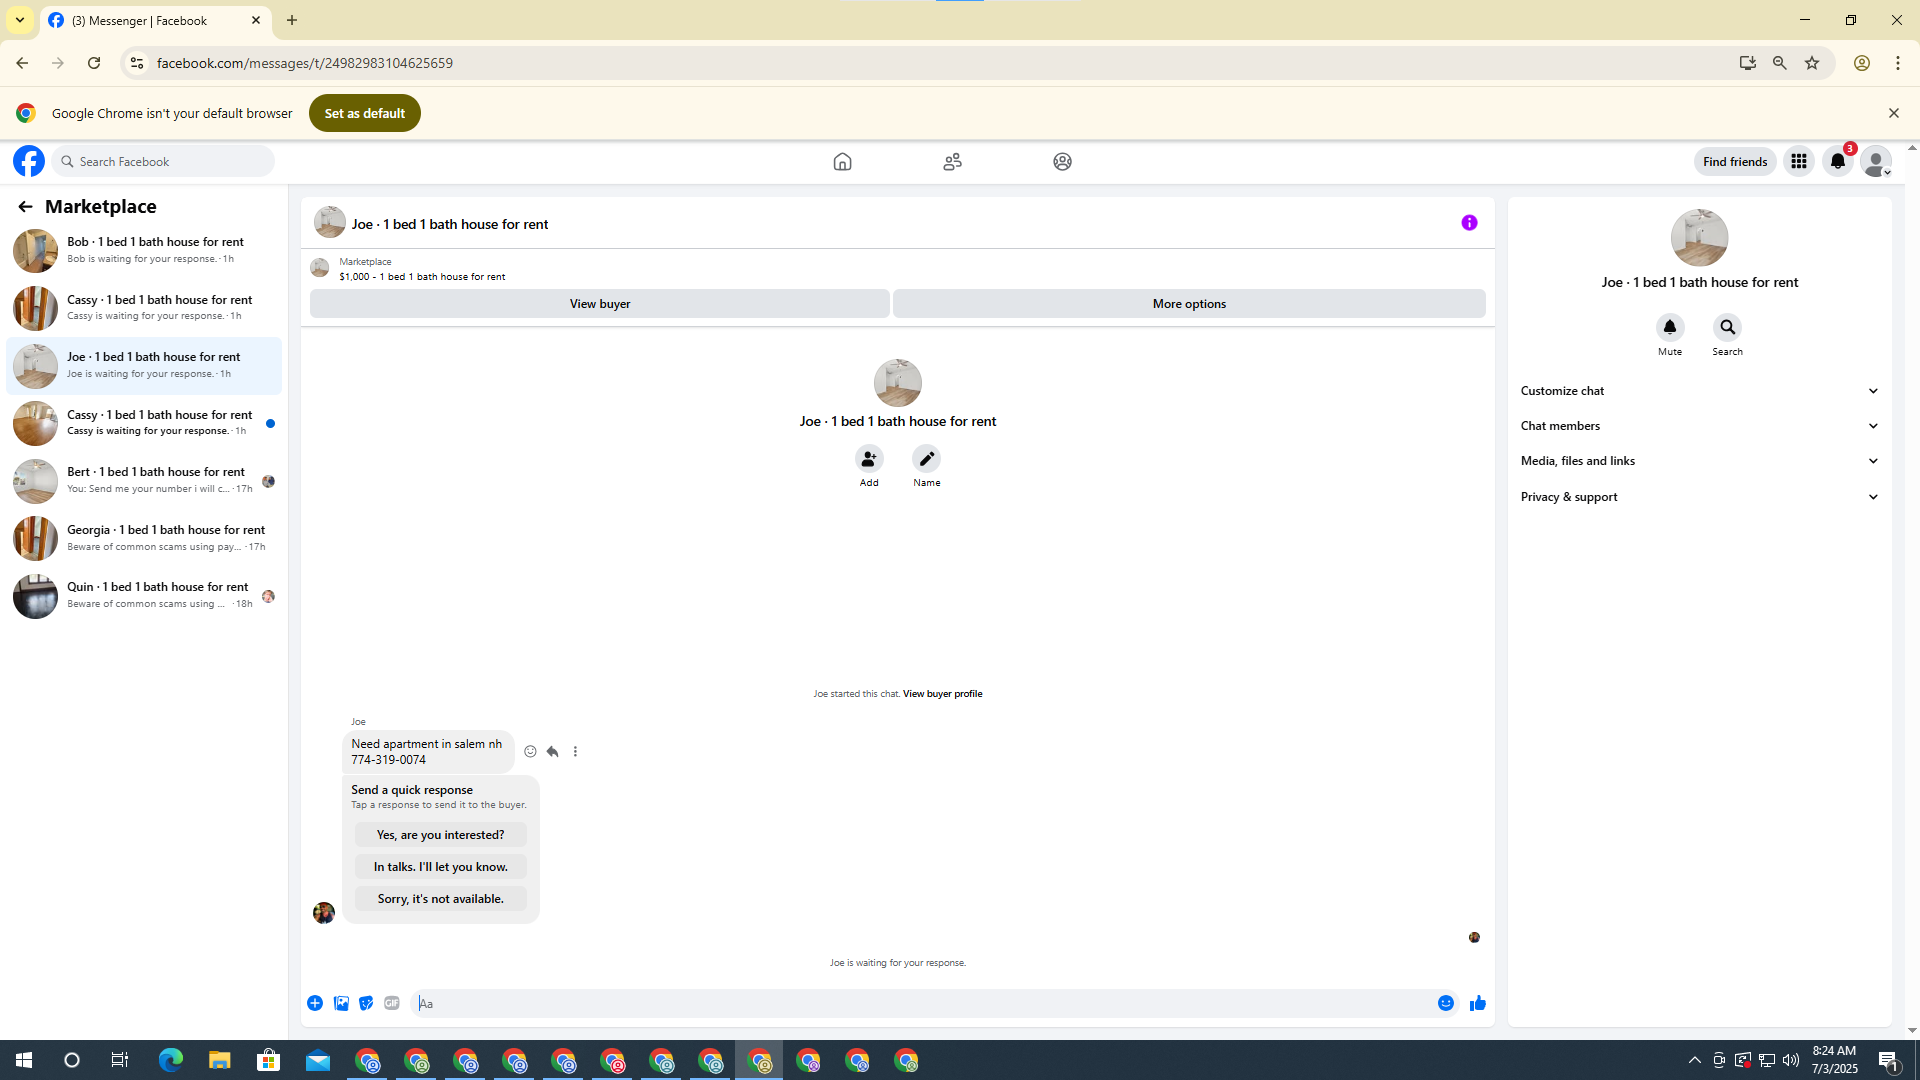The height and width of the screenshot is (1080, 1920).
Task: Click the GIF chooser icon
Action: click(x=392, y=1003)
